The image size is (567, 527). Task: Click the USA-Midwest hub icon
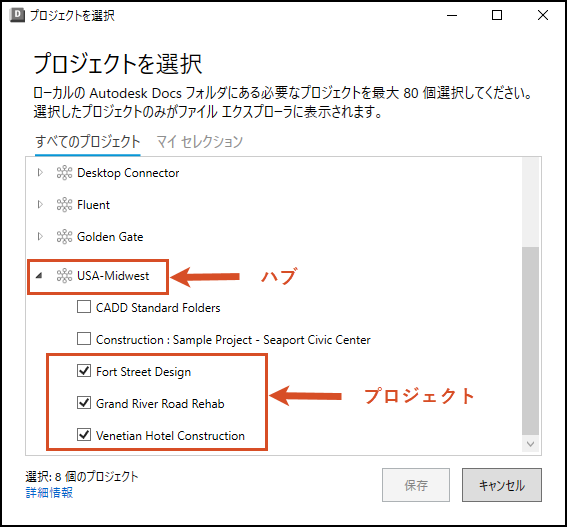[64, 276]
